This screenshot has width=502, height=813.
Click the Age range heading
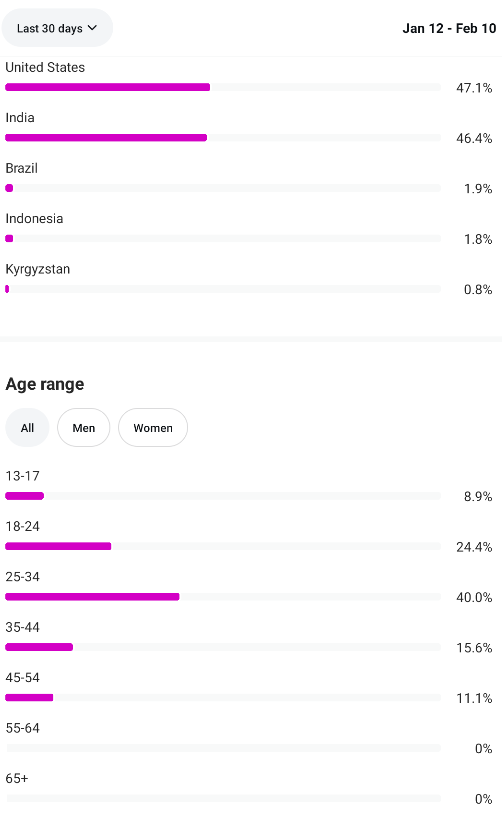[45, 384]
